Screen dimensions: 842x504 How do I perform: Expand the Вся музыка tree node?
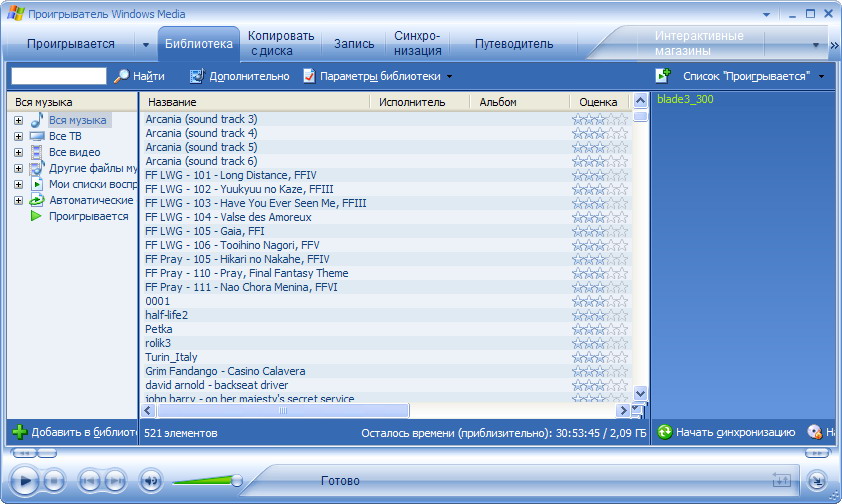[x=18, y=120]
